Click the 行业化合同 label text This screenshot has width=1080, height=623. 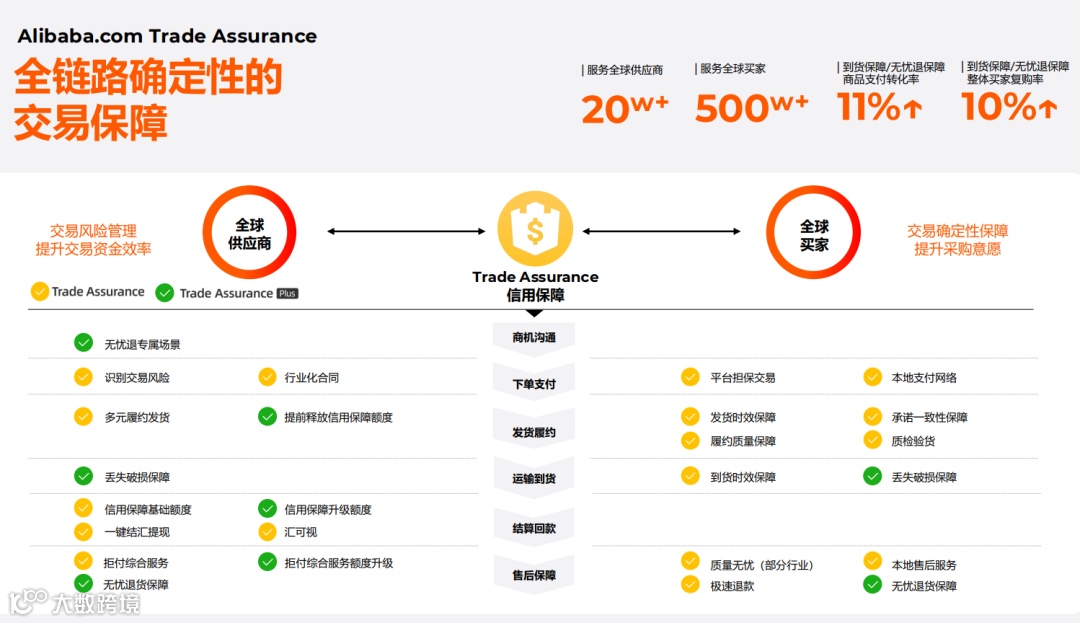(x=311, y=377)
